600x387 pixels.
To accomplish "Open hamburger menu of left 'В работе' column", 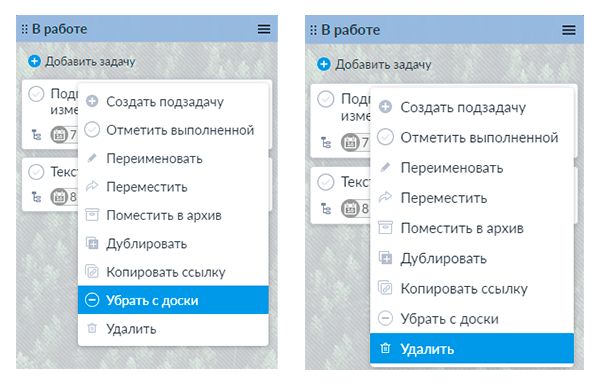I will (264, 29).
